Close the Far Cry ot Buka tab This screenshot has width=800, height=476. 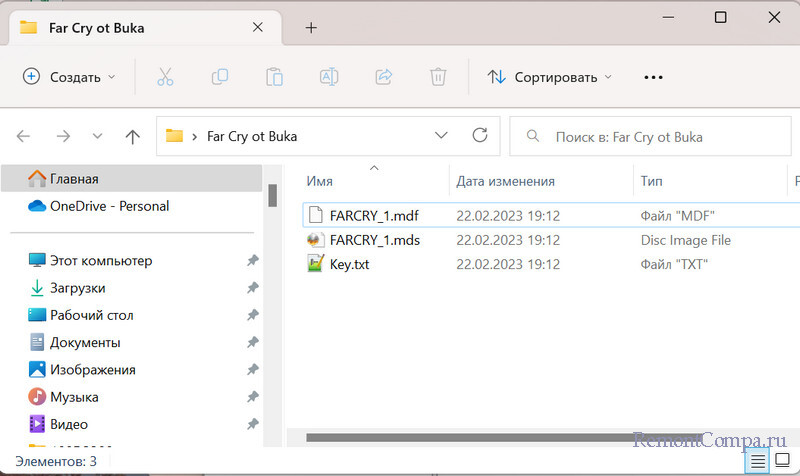pyautogui.click(x=258, y=27)
